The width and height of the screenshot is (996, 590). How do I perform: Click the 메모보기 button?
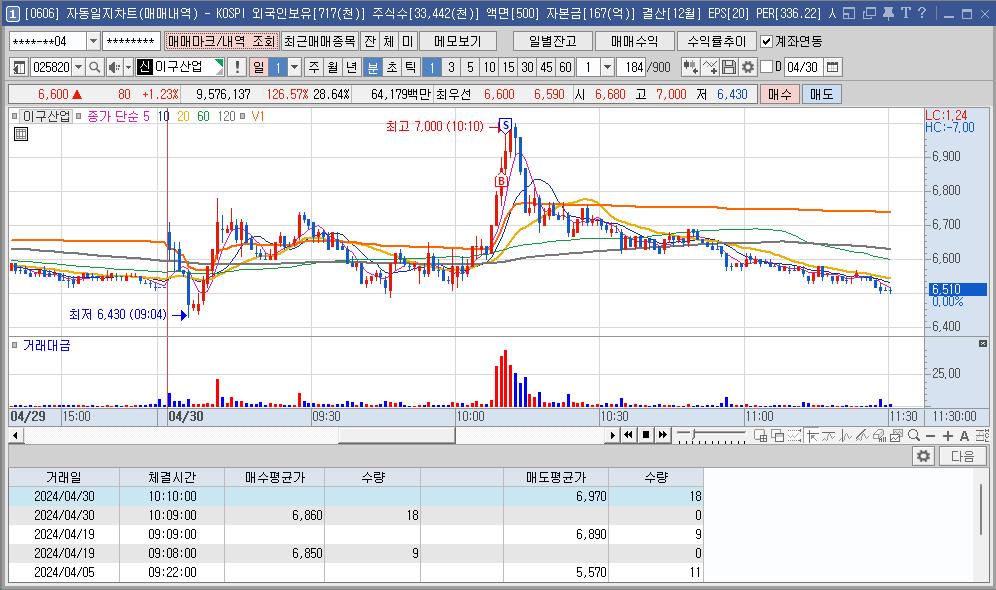(x=457, y=41)
